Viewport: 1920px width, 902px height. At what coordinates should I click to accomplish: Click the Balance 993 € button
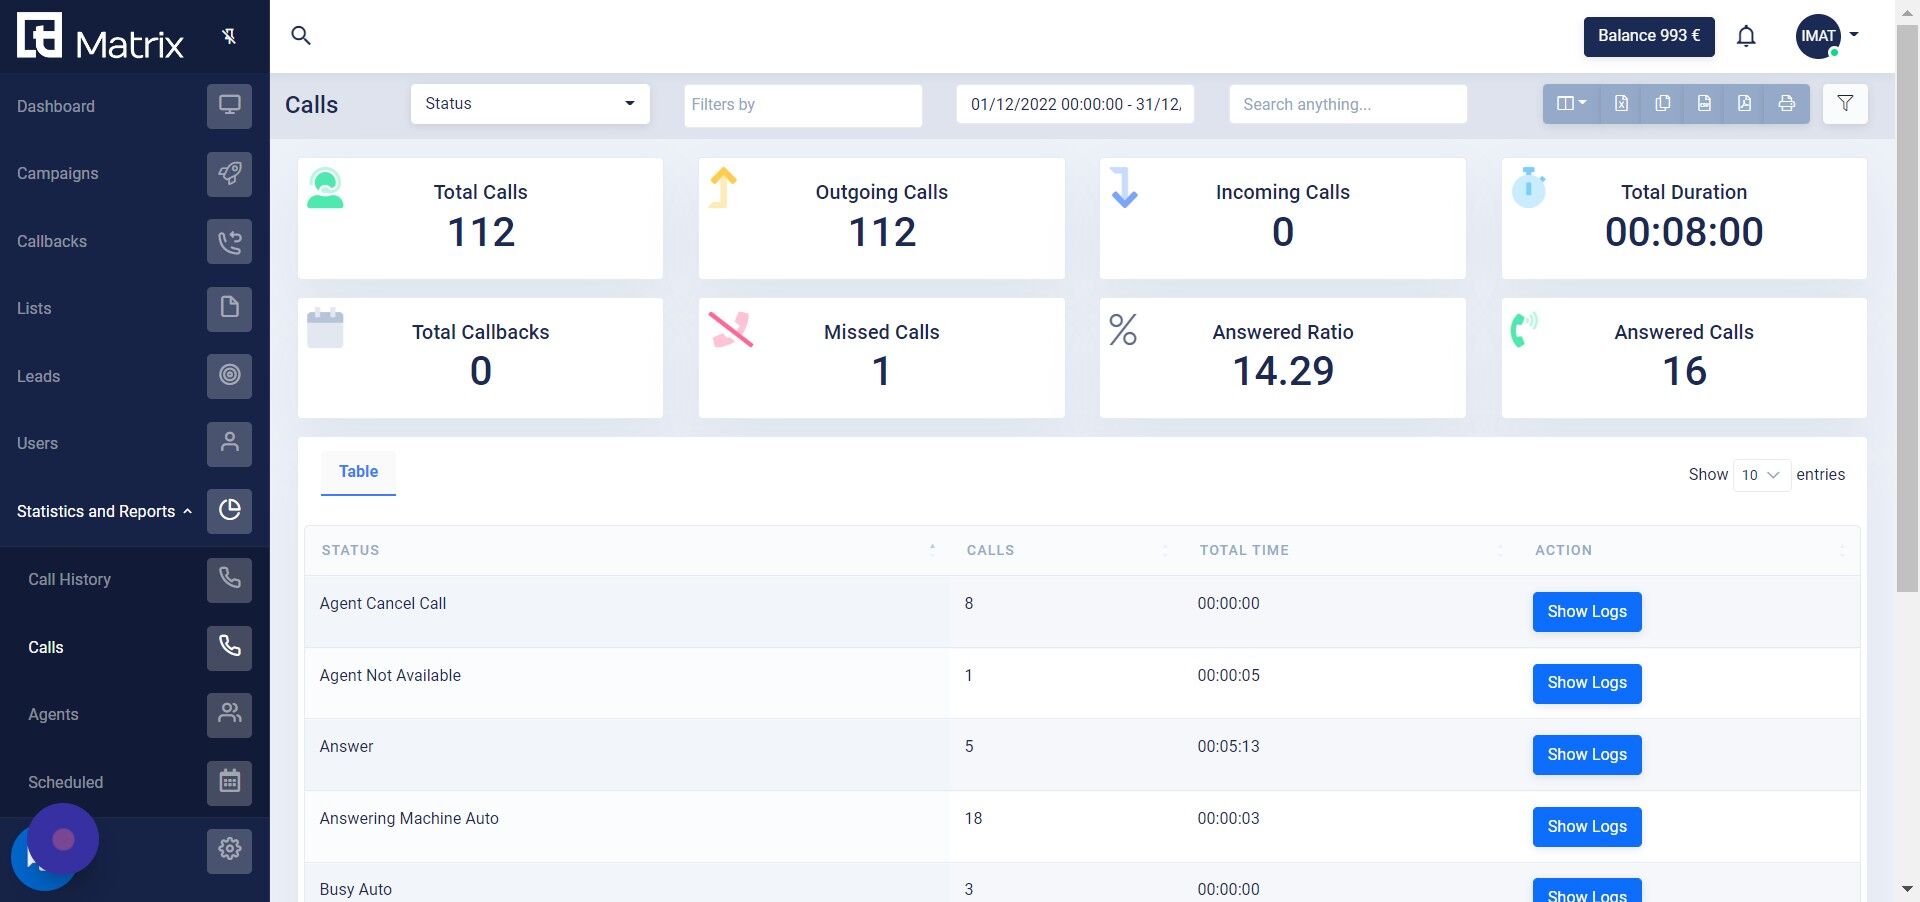[1649, 37]
